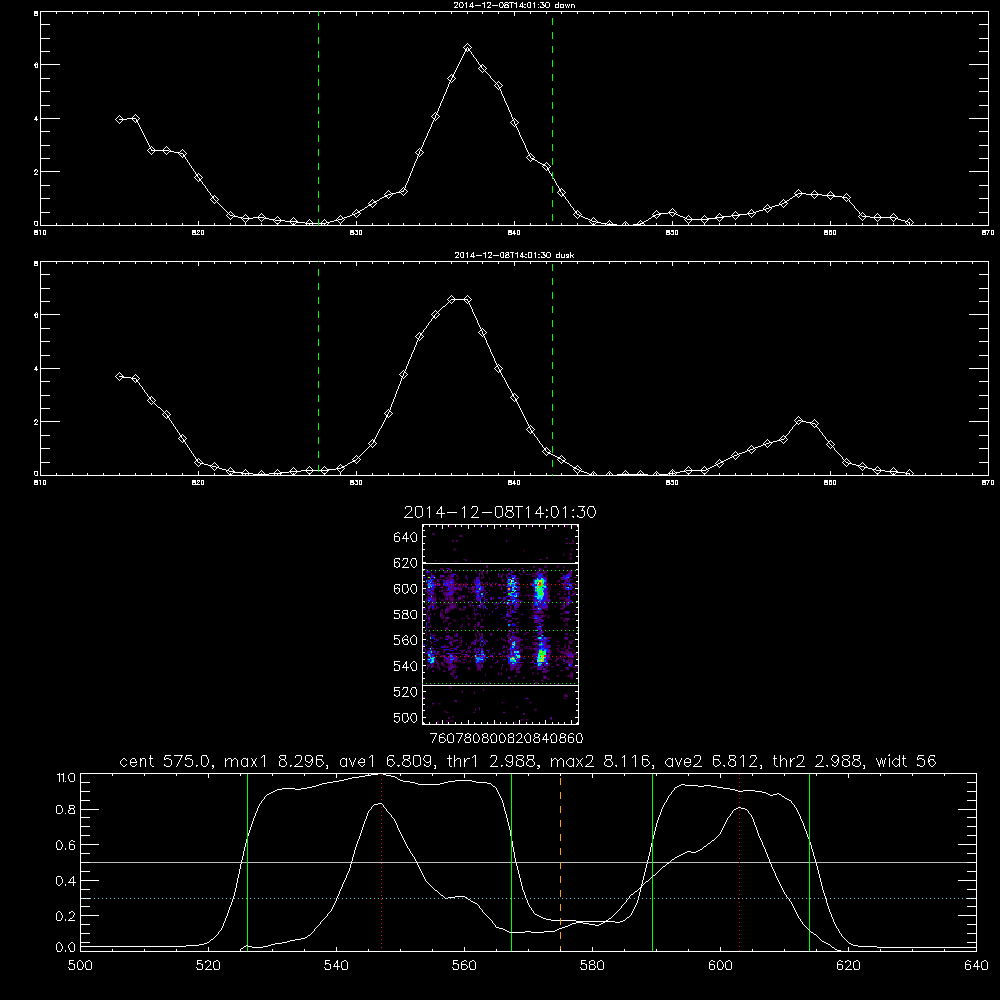The image size is (1000, 1000).
Task: Click bottom plot x-axis label 600
Action: coord(720,966)
